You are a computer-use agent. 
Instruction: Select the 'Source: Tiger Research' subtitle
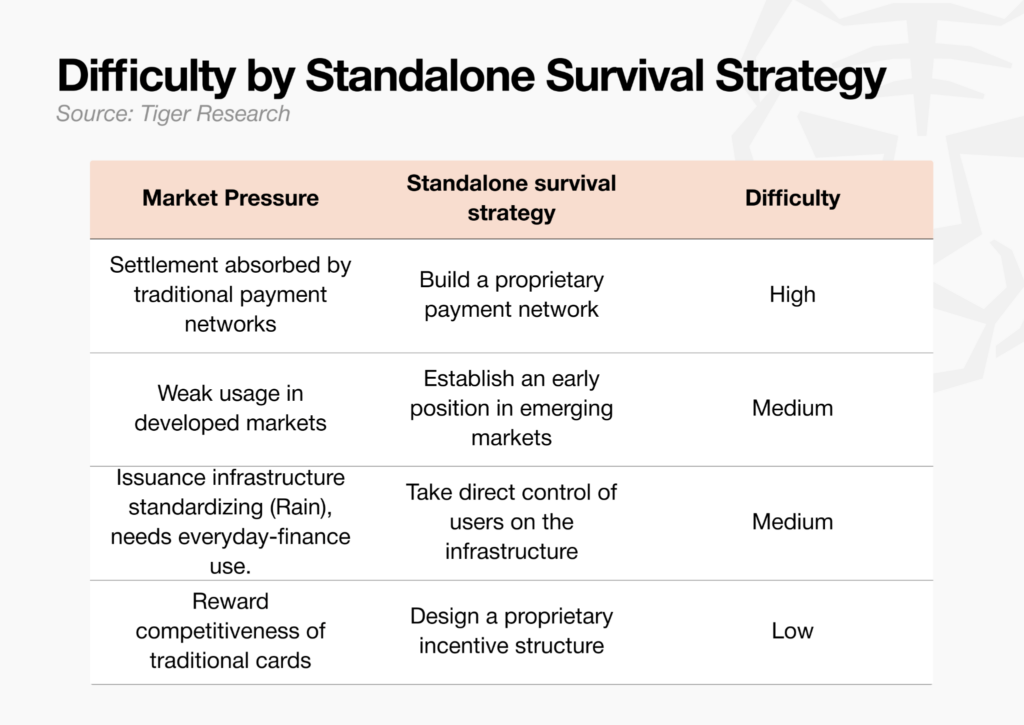pos(173,114)
